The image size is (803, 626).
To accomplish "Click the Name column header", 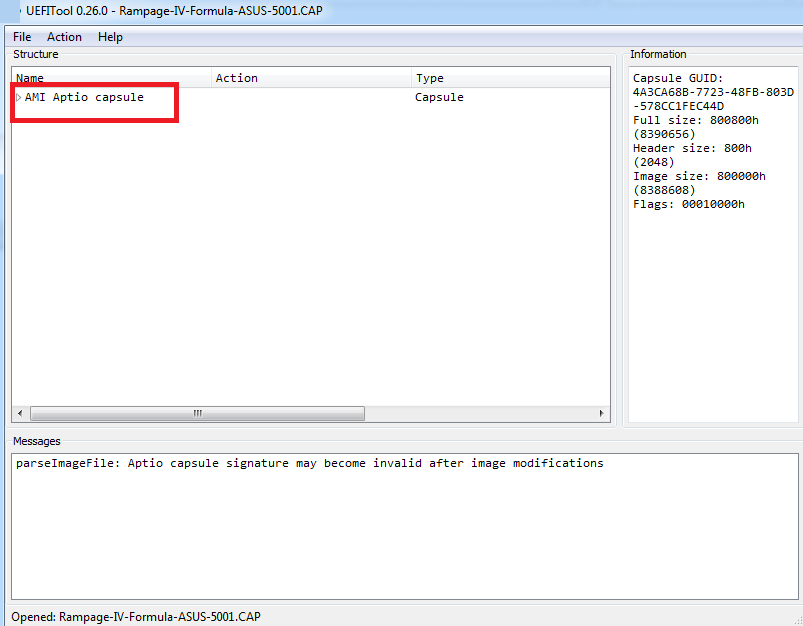I will point(112,78).
